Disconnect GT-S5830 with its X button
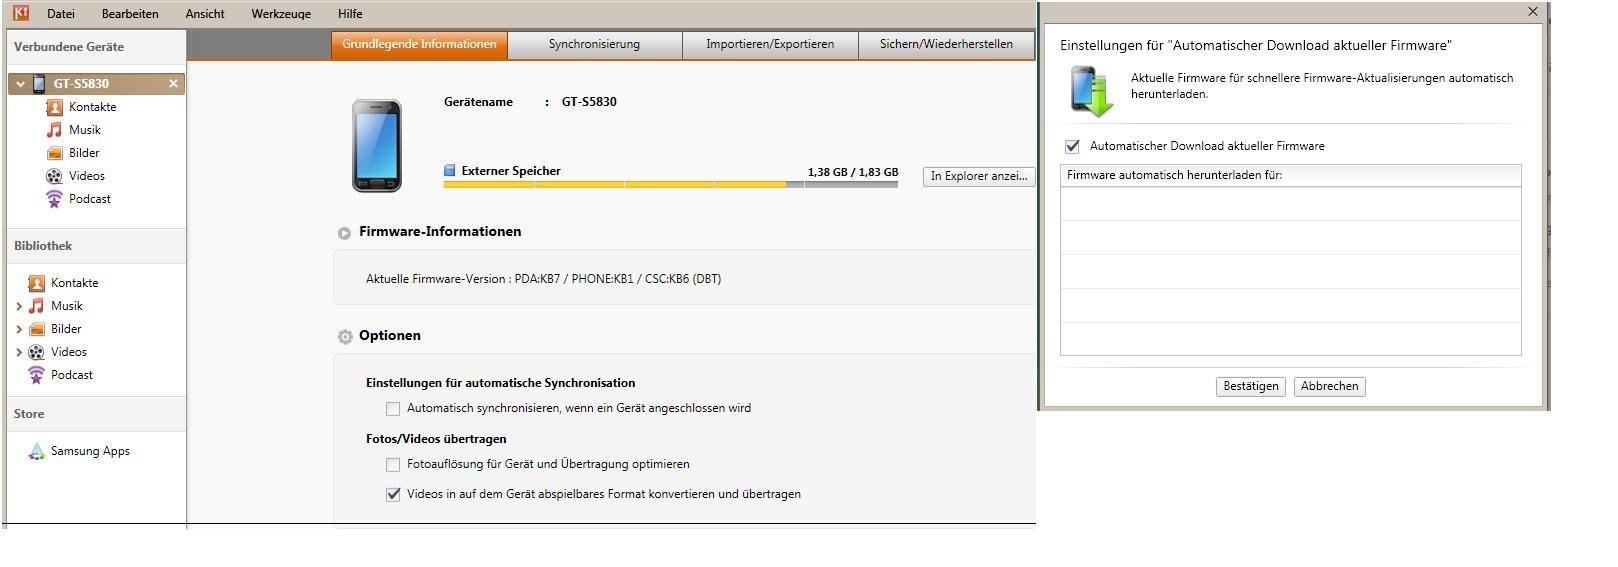 coord(173,84)
